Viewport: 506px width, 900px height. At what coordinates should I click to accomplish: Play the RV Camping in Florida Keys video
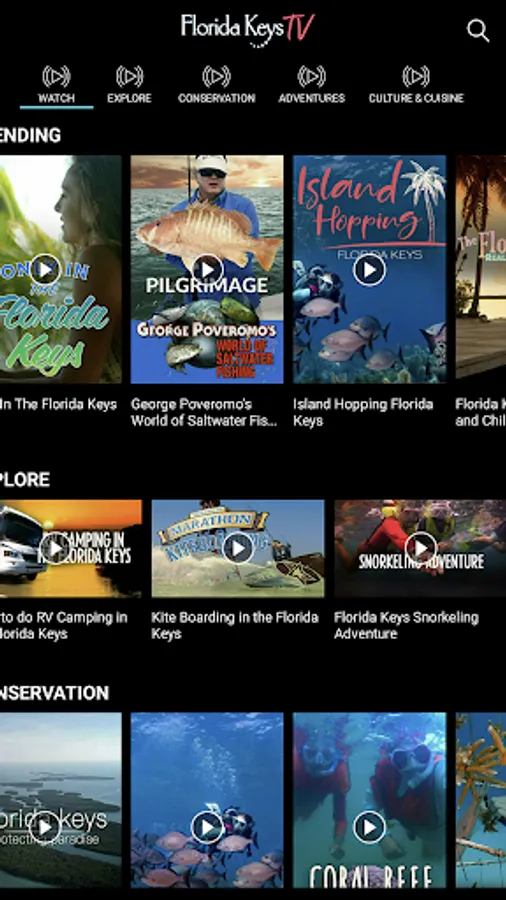[x=55, y=548]
